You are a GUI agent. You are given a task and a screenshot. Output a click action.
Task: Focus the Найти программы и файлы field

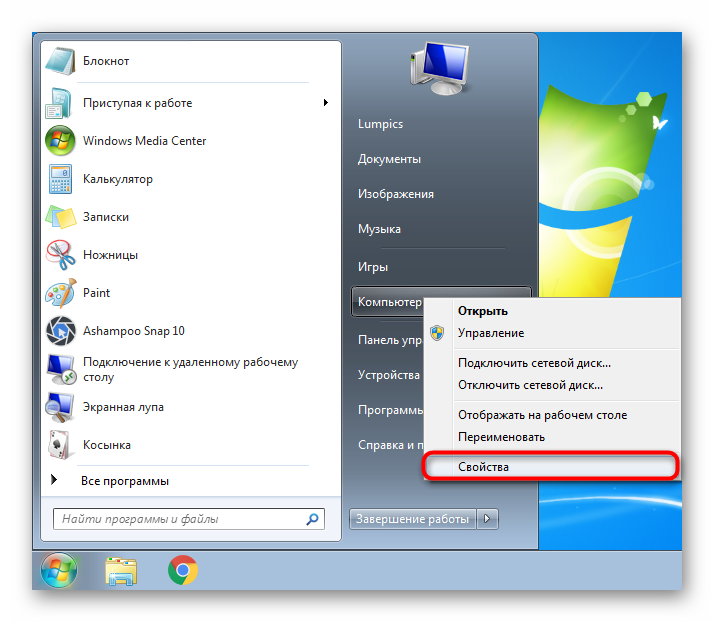coord(189,519)
